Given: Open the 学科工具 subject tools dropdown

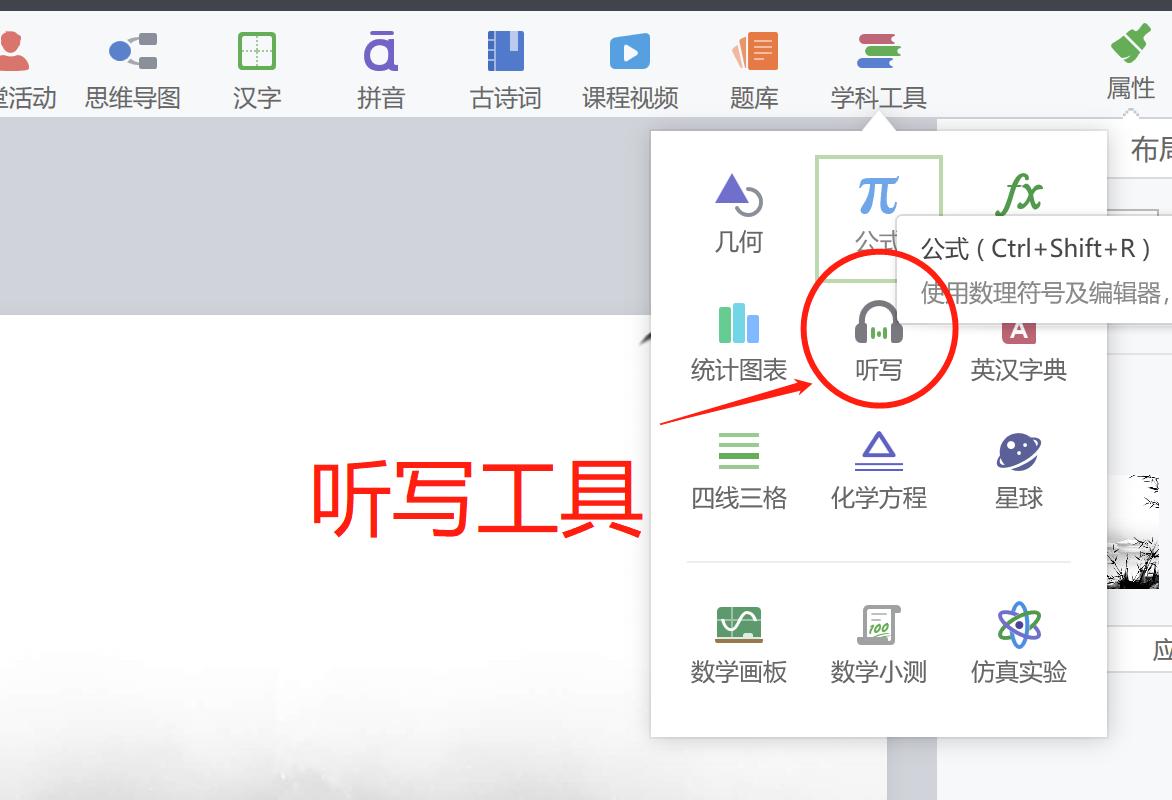Looking at the screenshot, I should point(879,65).
